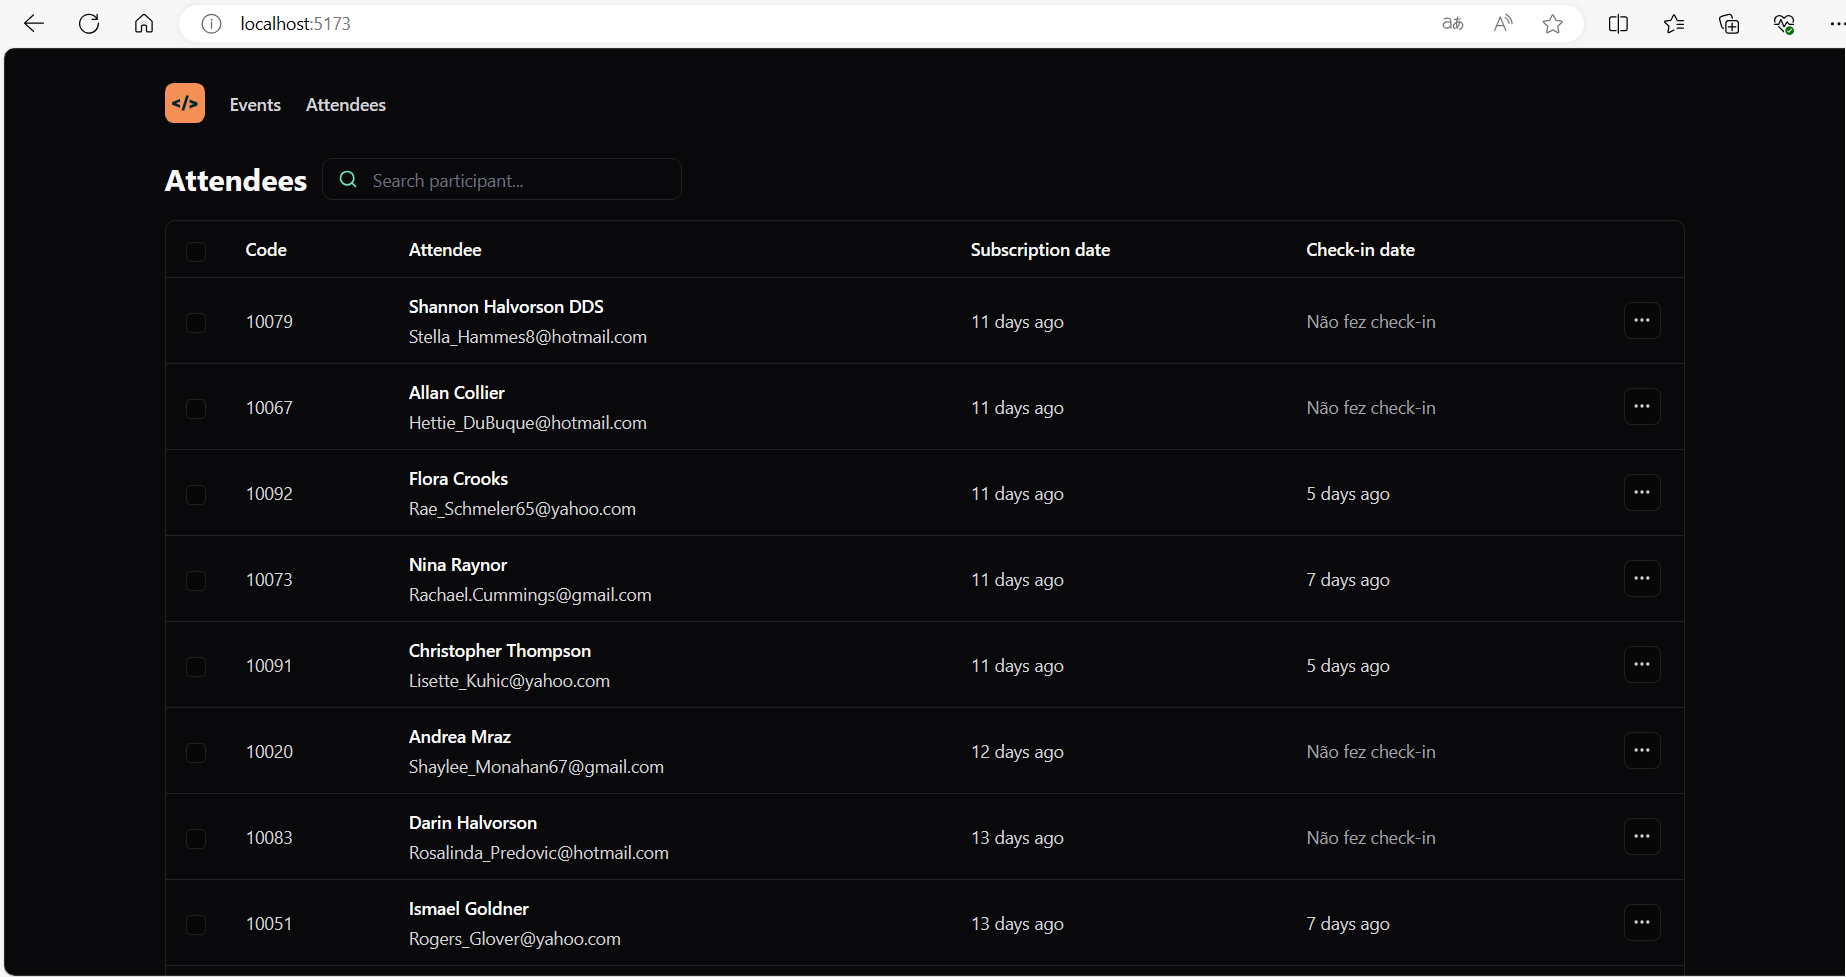Click email Shaylee_Monahan67@gmail.com

pos(536,767)
